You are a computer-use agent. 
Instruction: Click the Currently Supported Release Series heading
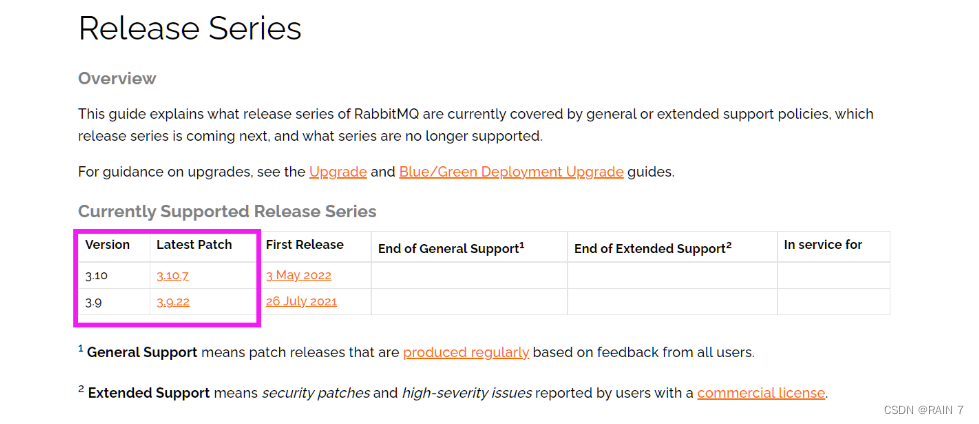227,211
